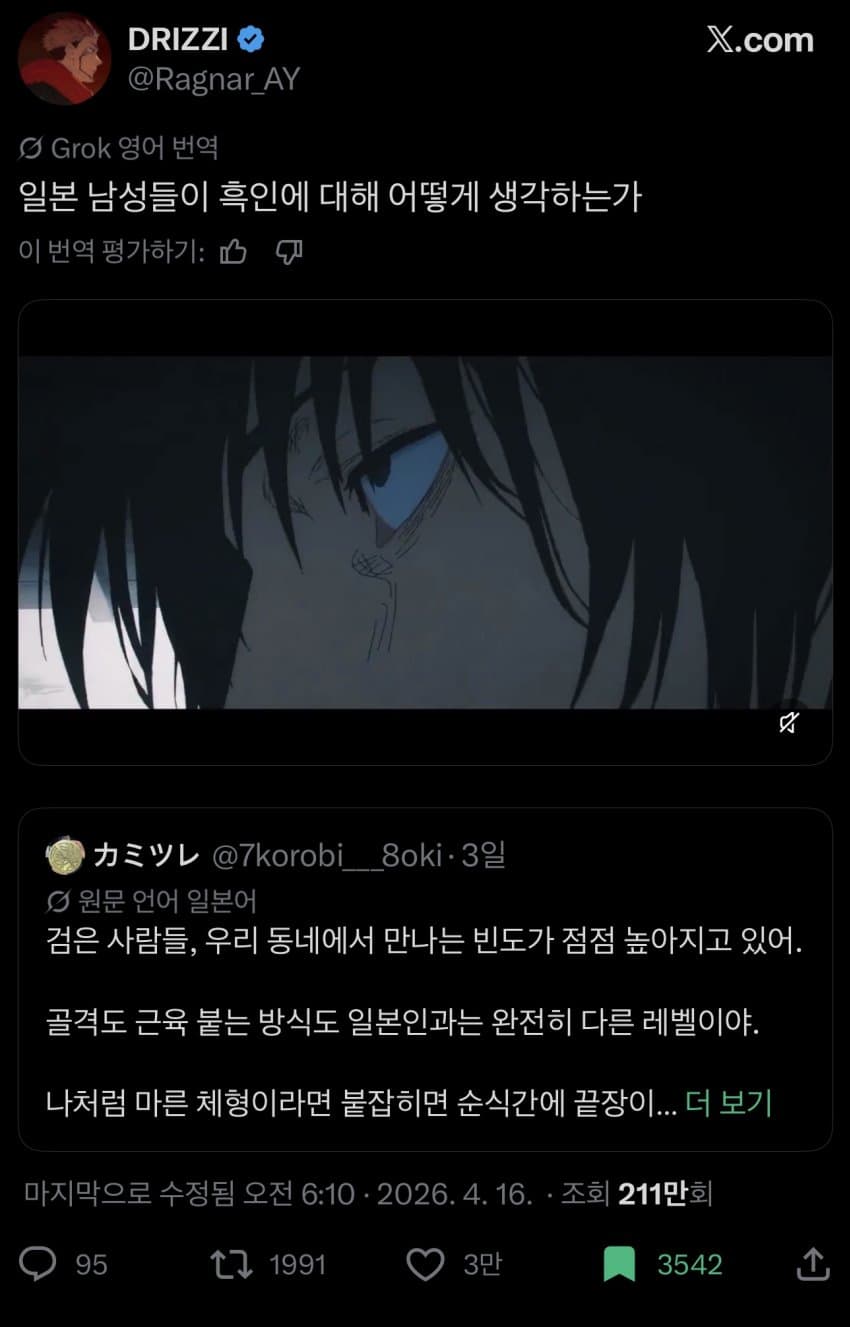Toggle the 원문 언어 일본어 translation label

coord(153,901)
